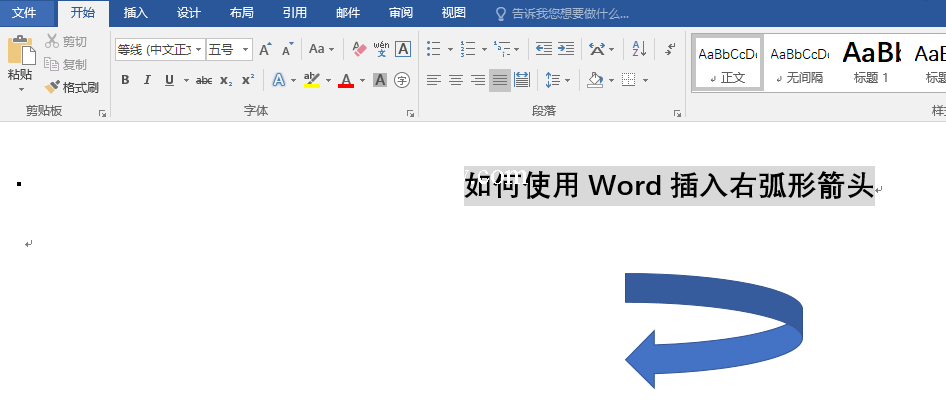Open the Asian layout (A with arrows) tool
Viewport: 946px width, 405px height.
pyautogui.click(x=597, y=49)
